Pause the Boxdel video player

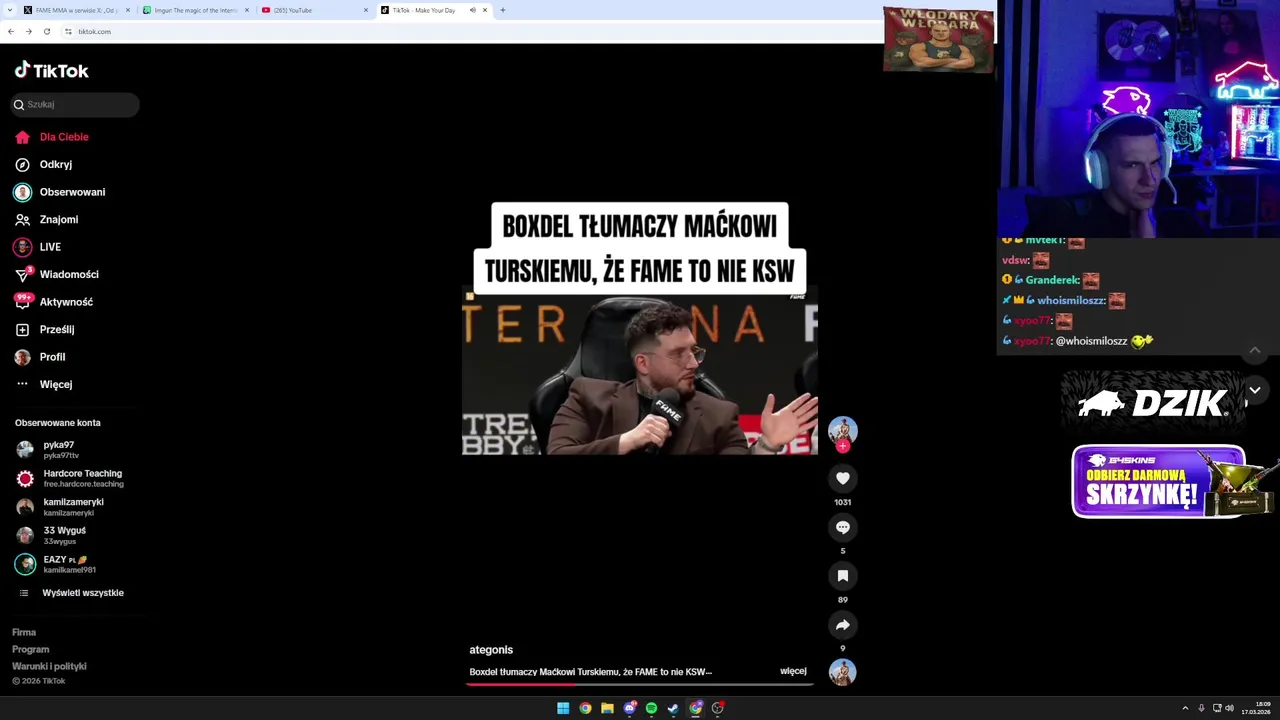640,370
